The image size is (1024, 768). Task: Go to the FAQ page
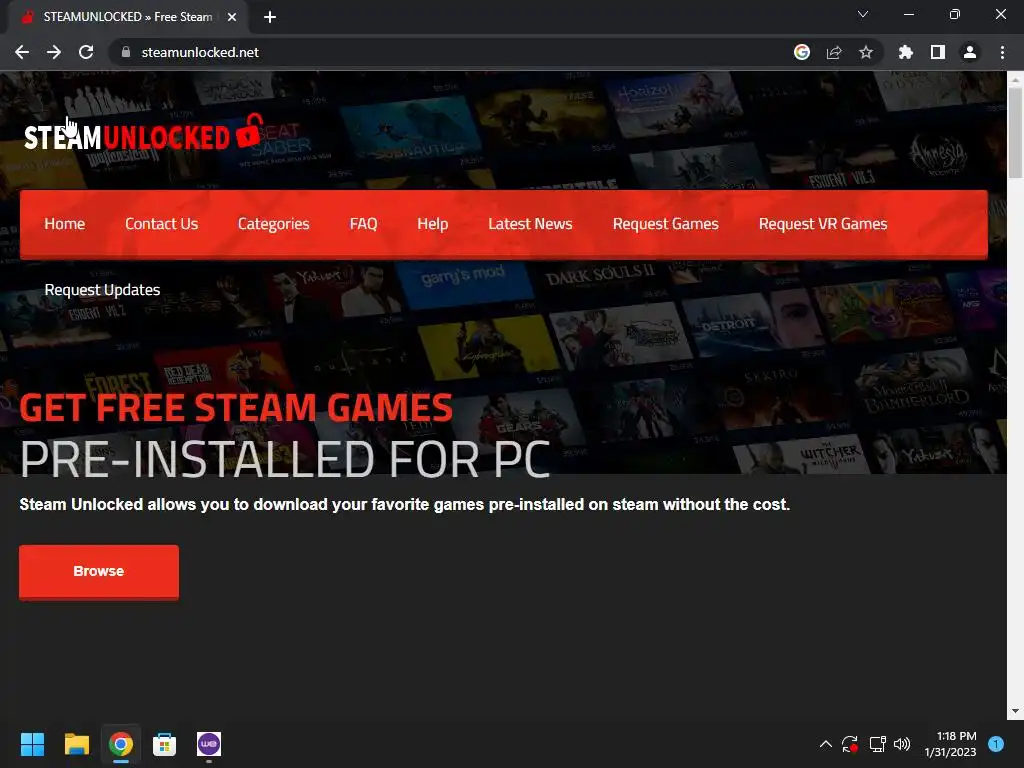click(x=363, y=224)
